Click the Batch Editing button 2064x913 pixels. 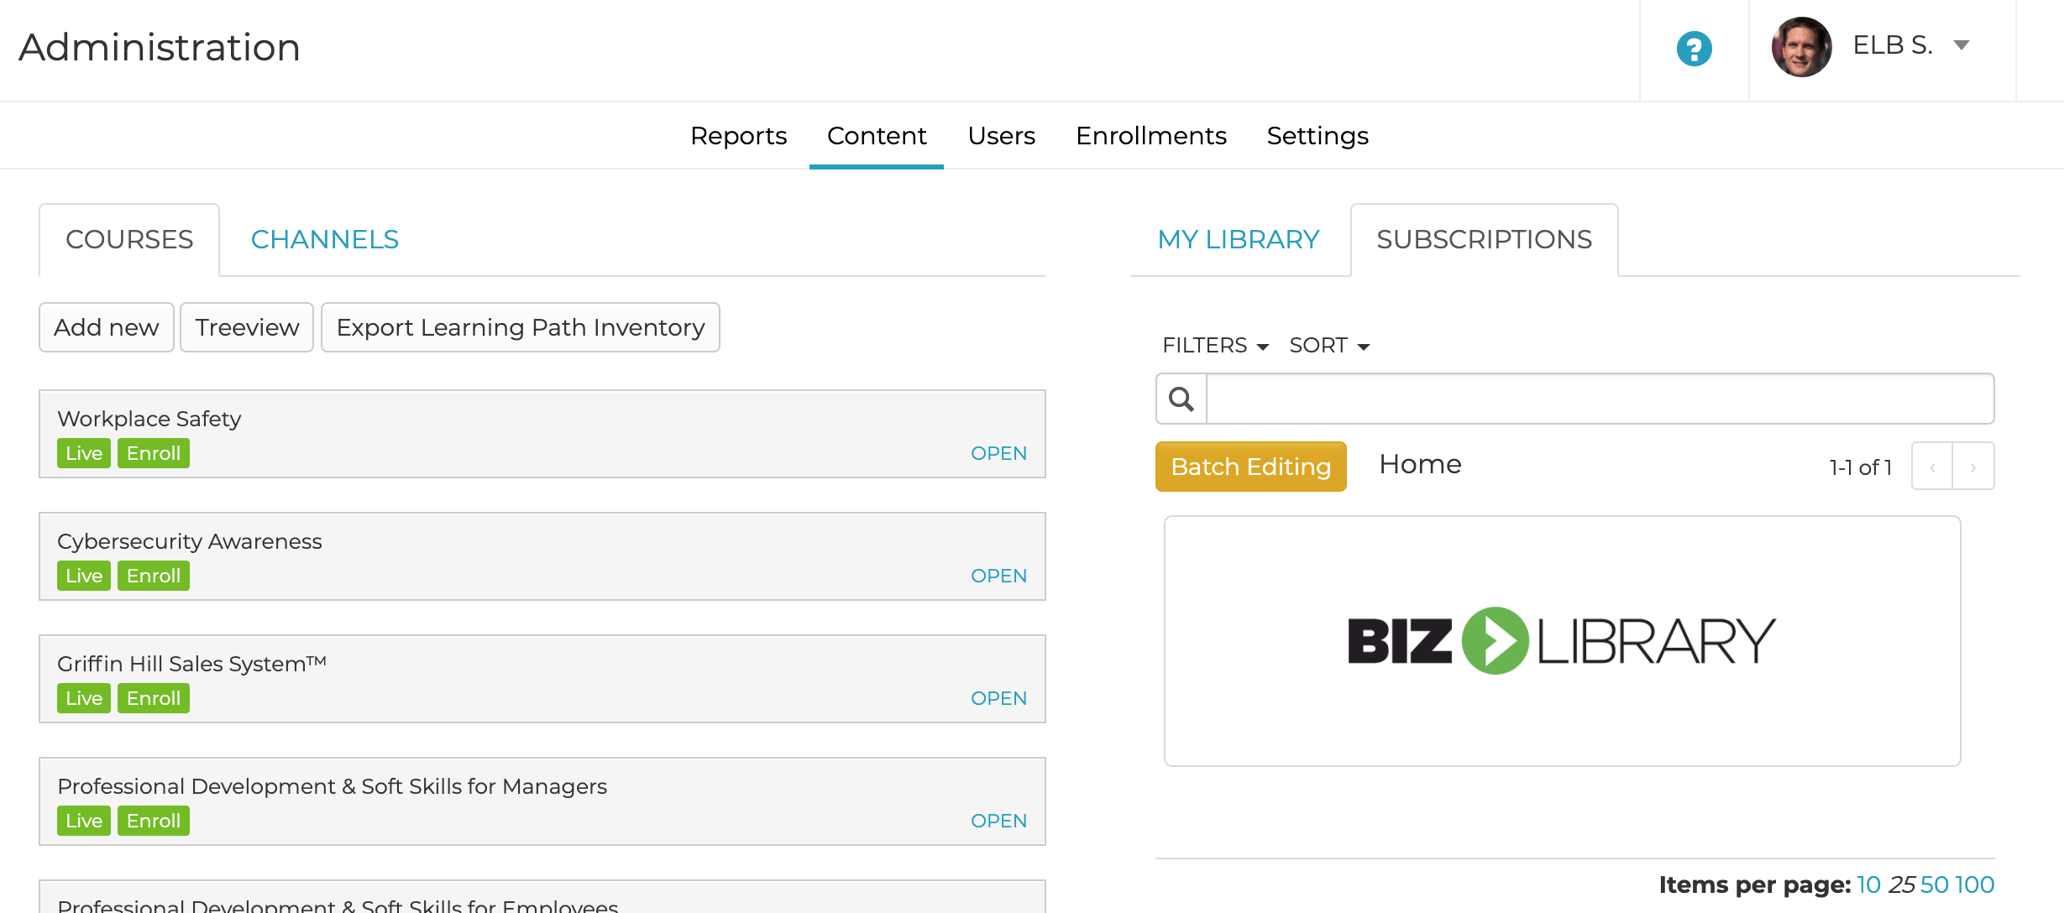pyautogui.click(x=1250, y=466)
